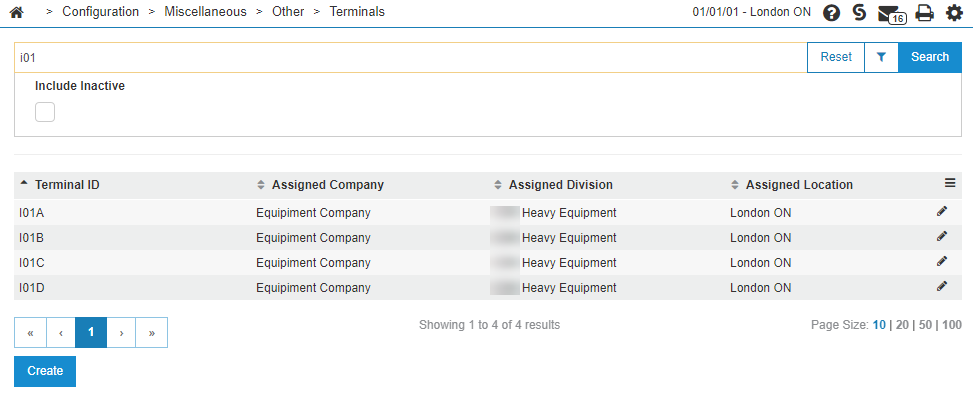Screen dimensions: 973x396
Task: Open the help question mark icon
Action: [x=831, y=12]
